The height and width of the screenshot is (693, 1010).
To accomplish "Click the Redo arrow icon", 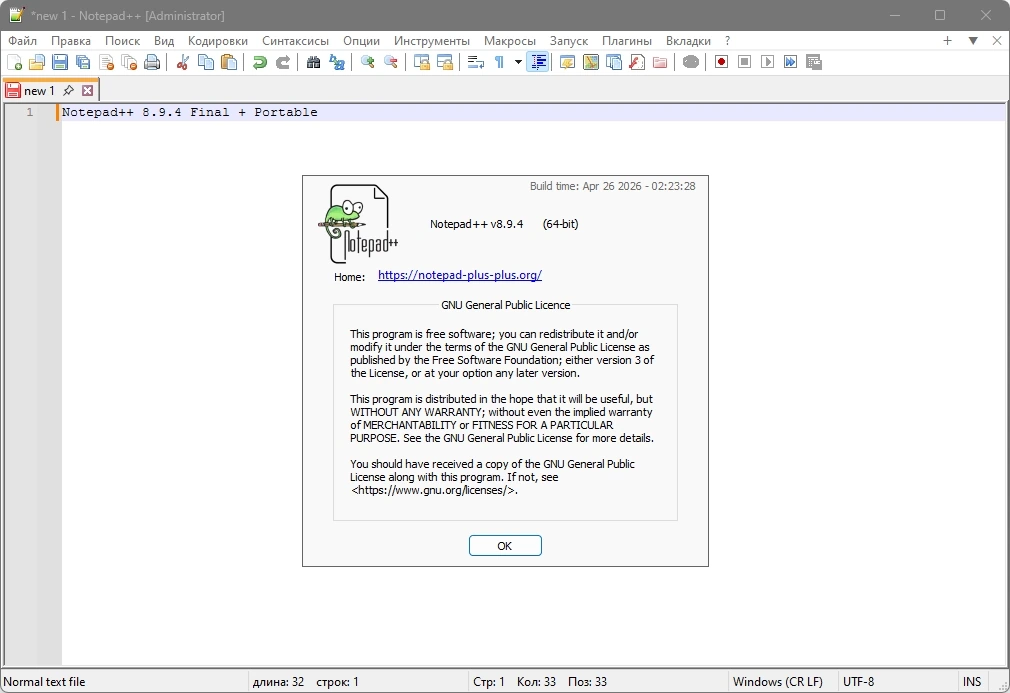I will (x=283, y=62).
